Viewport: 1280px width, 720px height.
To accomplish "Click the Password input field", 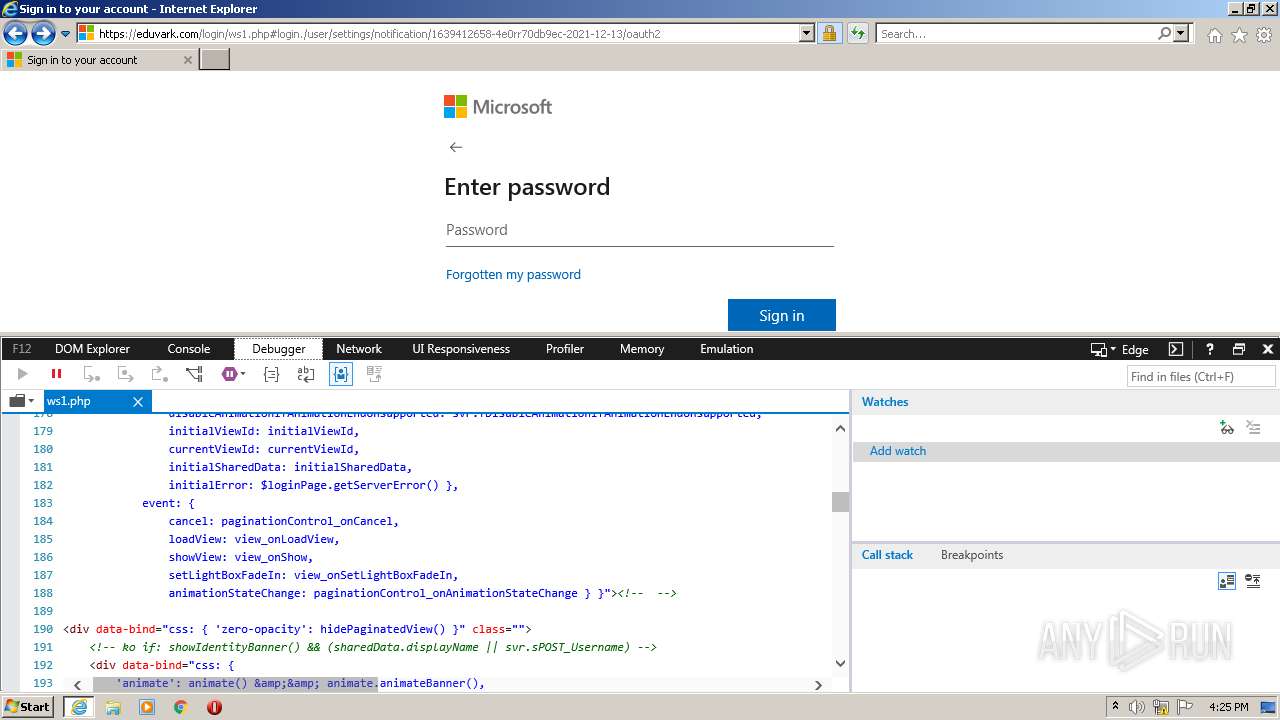I will point(639,230).
